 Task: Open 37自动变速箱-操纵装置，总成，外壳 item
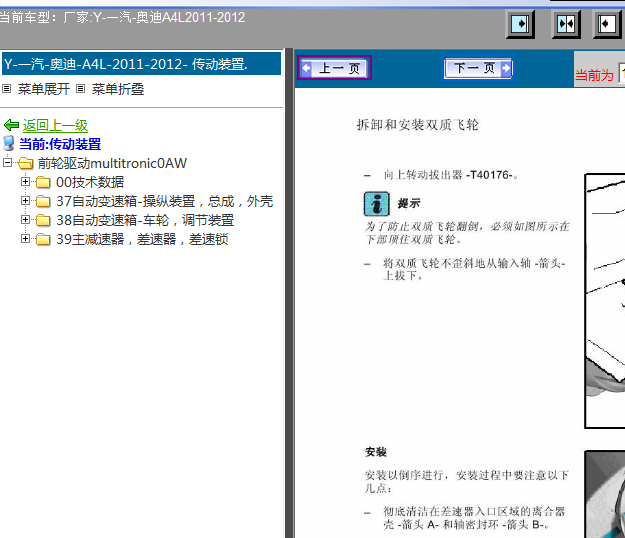(165, 201)
